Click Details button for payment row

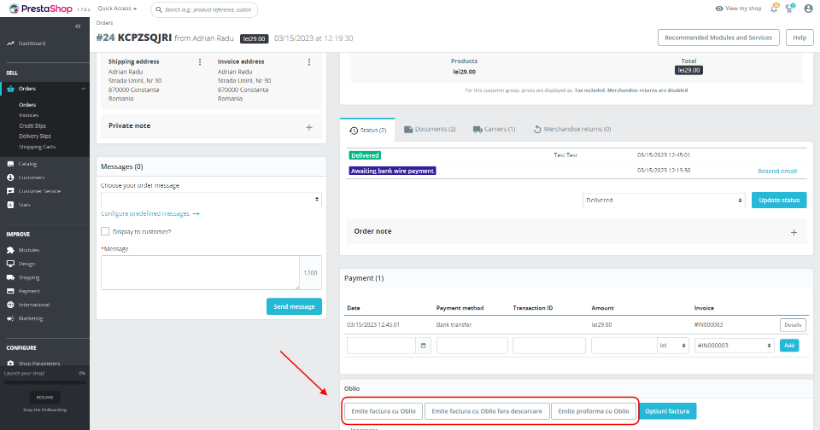[793, 325]
